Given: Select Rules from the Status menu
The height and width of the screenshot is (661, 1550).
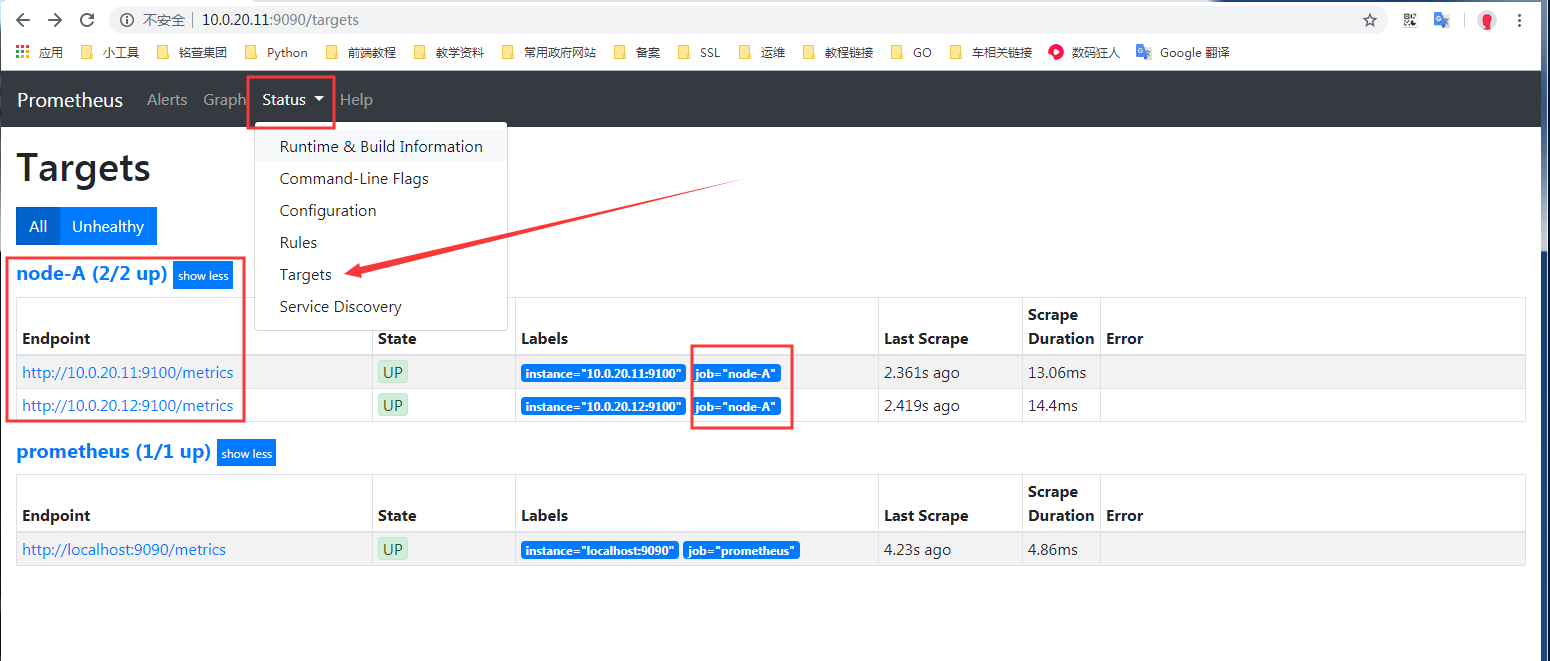Looking at the screenshot, I should pos(381,242).
